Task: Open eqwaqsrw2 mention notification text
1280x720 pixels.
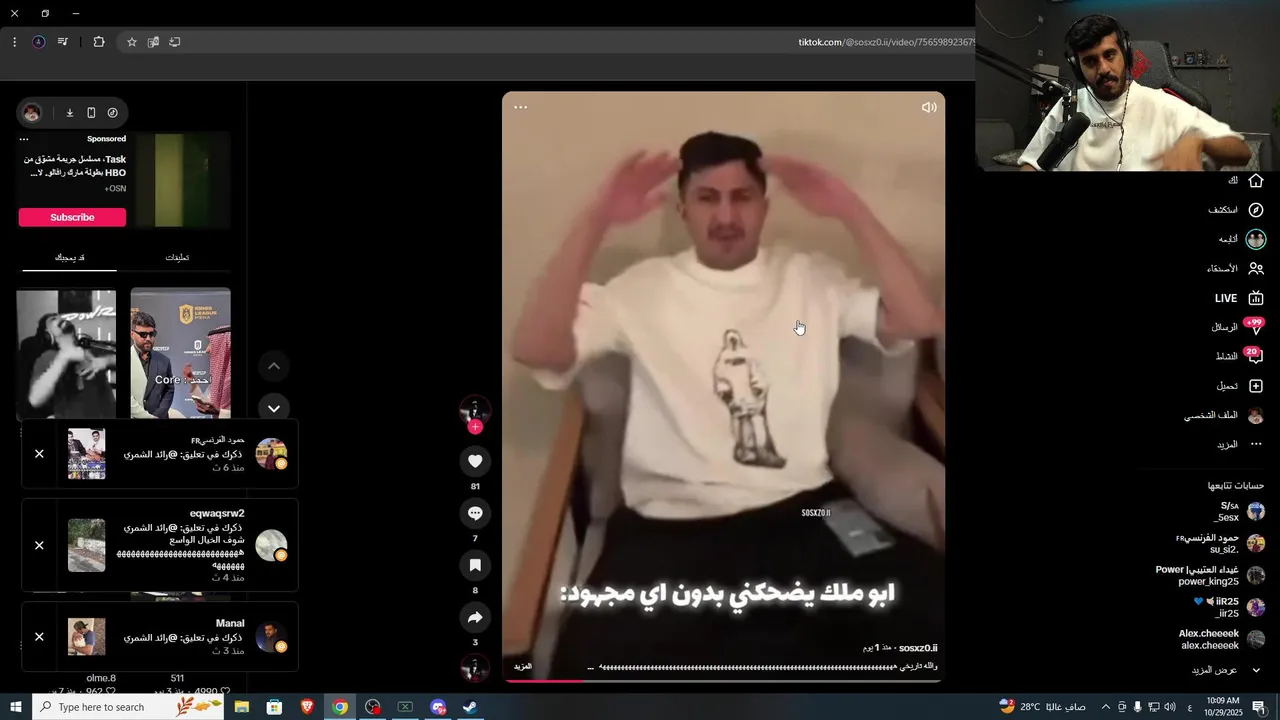Action: click(180, 546)
